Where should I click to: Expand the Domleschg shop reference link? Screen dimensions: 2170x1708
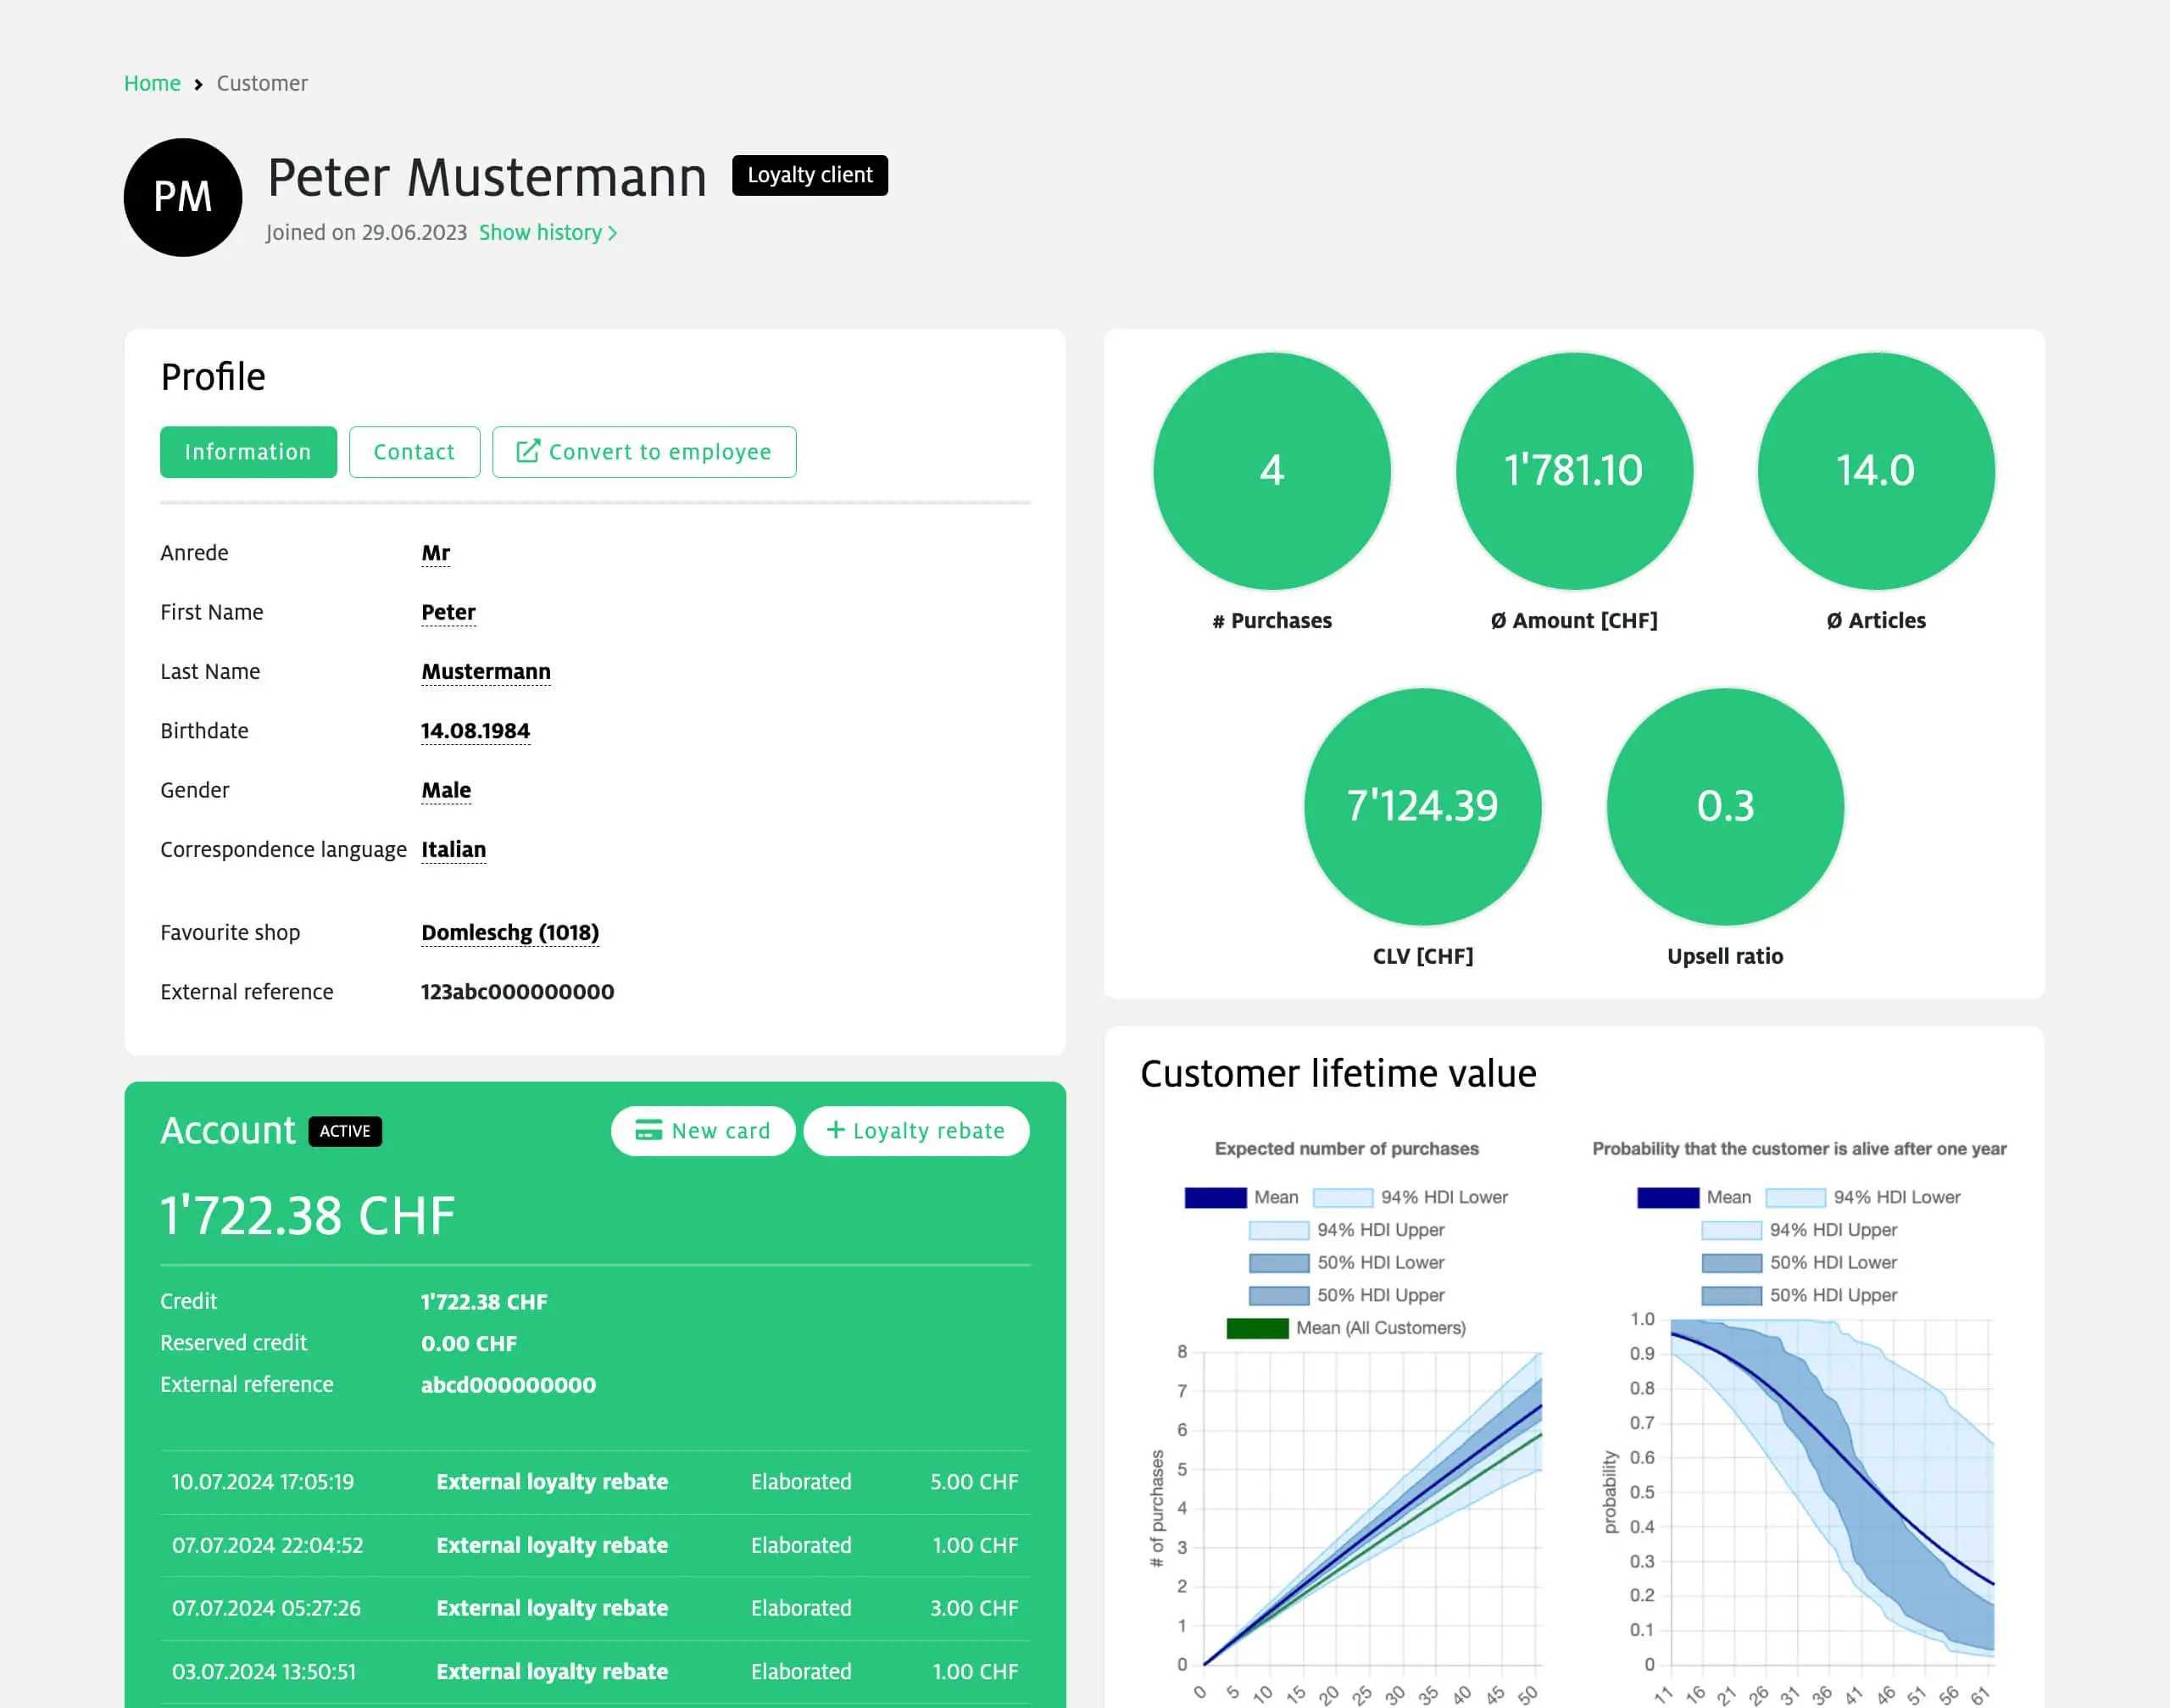(509, 932)
